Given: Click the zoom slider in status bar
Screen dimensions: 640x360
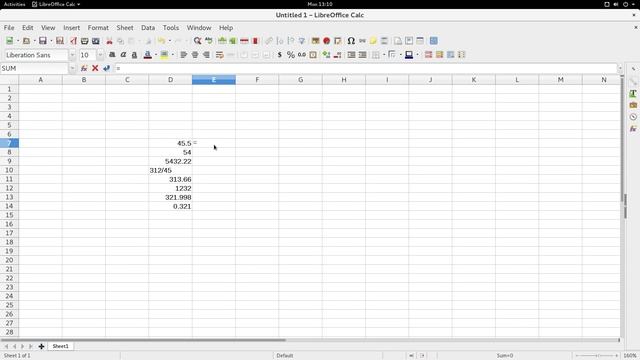Looking at the screenshot, I should (x=596, y=356).
